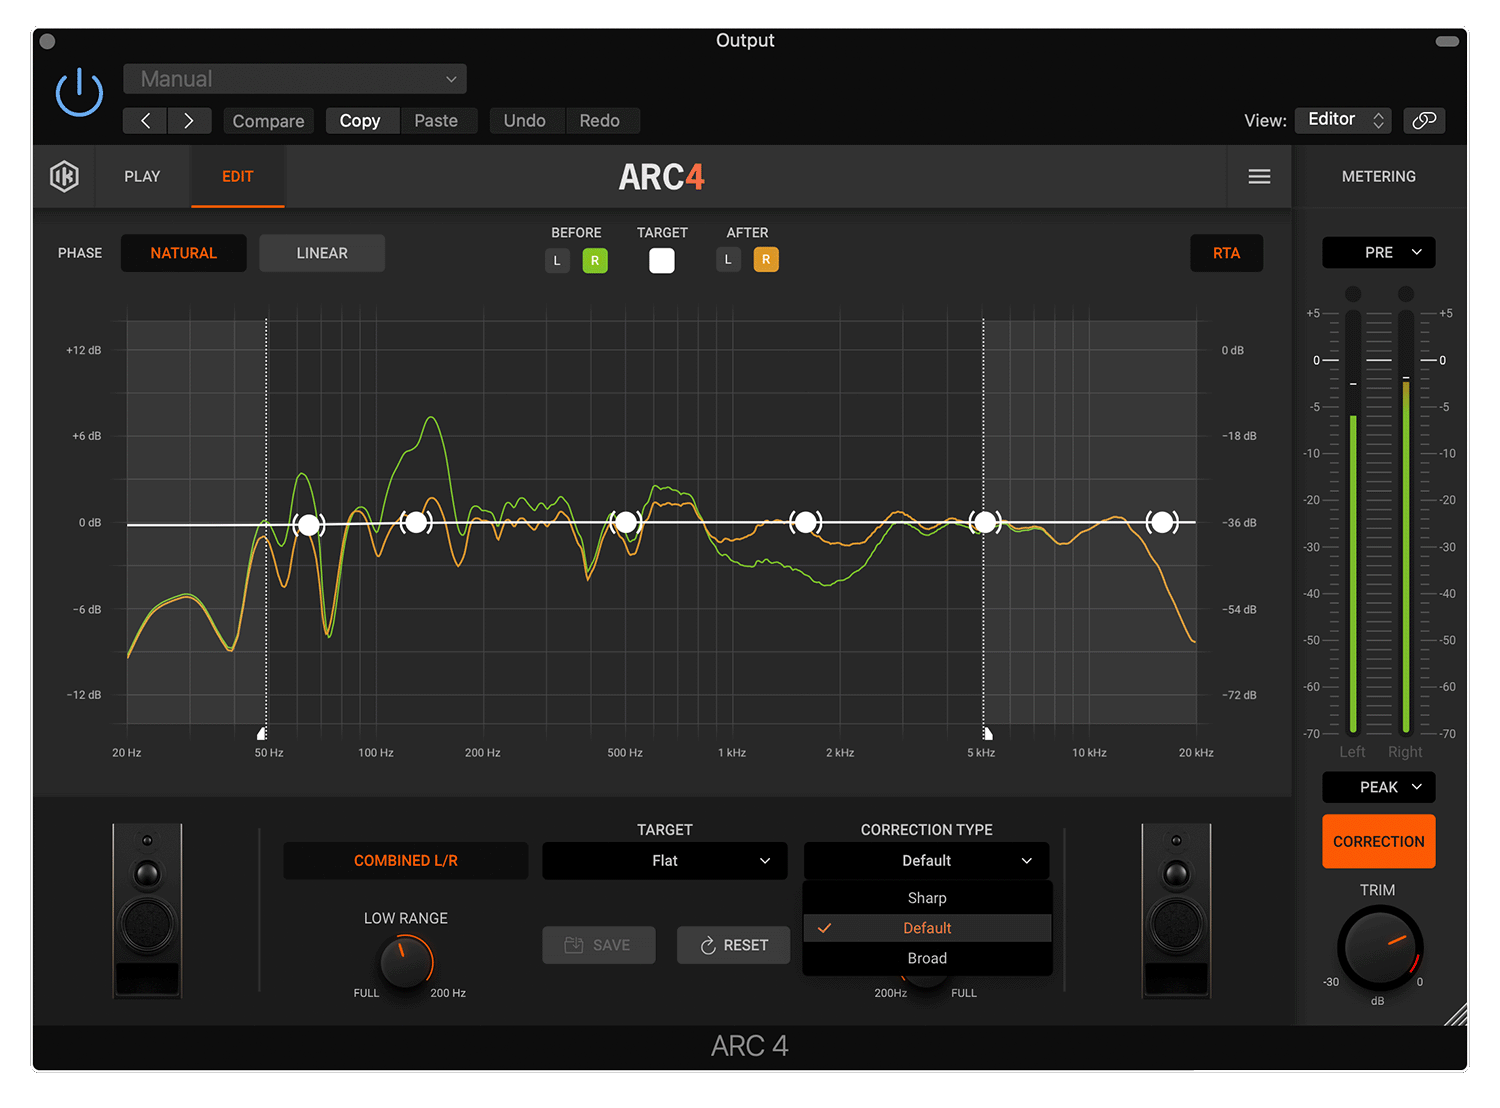Select Broad from the correction type menu
Image resolution: width=1500 pixels, height=1108 pixels.
[x=926, y=957]
